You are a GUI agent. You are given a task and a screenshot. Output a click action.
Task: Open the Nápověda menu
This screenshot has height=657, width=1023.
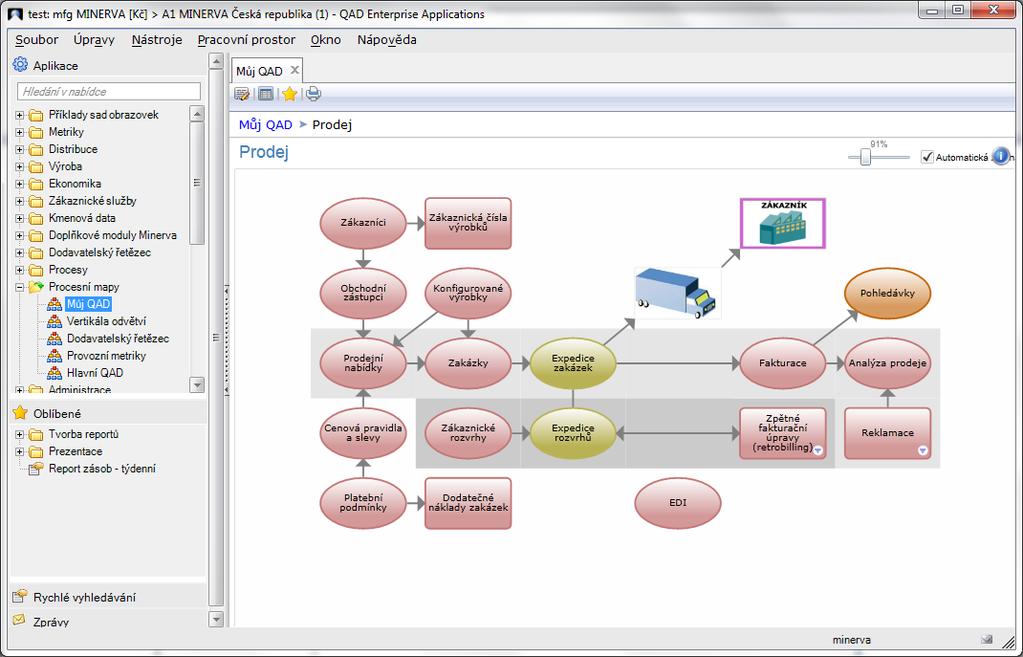[387, 40]
